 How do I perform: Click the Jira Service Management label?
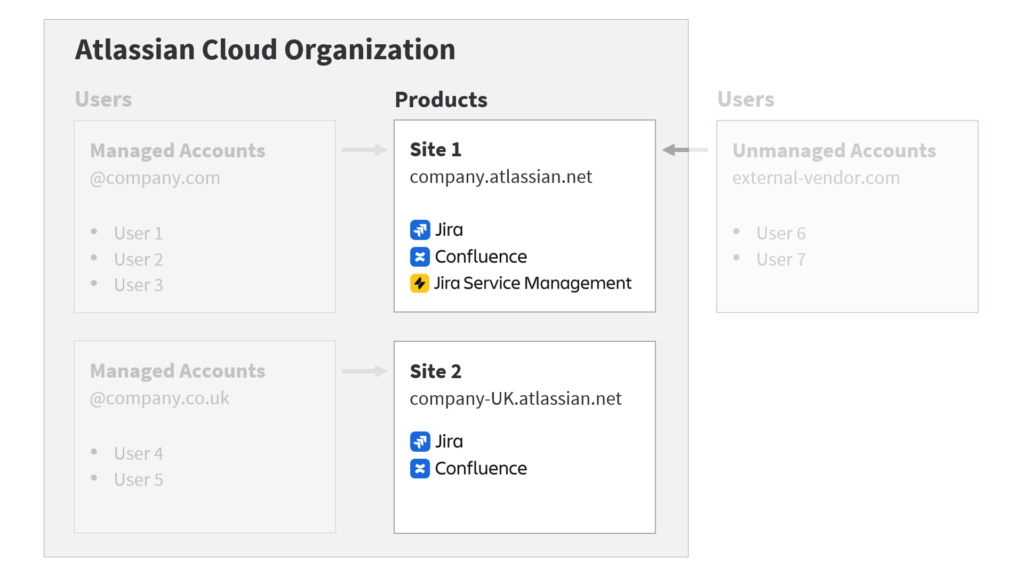(532, 284)
